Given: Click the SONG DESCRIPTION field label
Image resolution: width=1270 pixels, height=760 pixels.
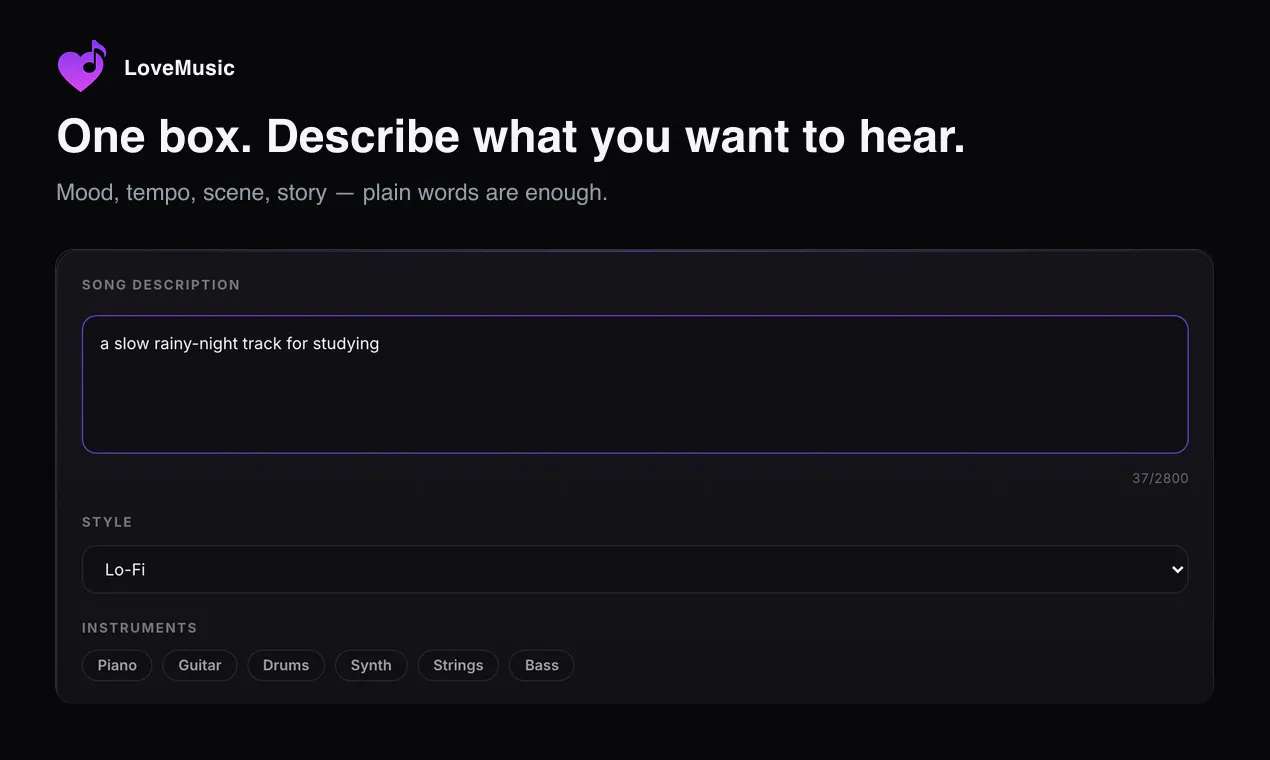Looking at the screenshot, I should point(161,285).
